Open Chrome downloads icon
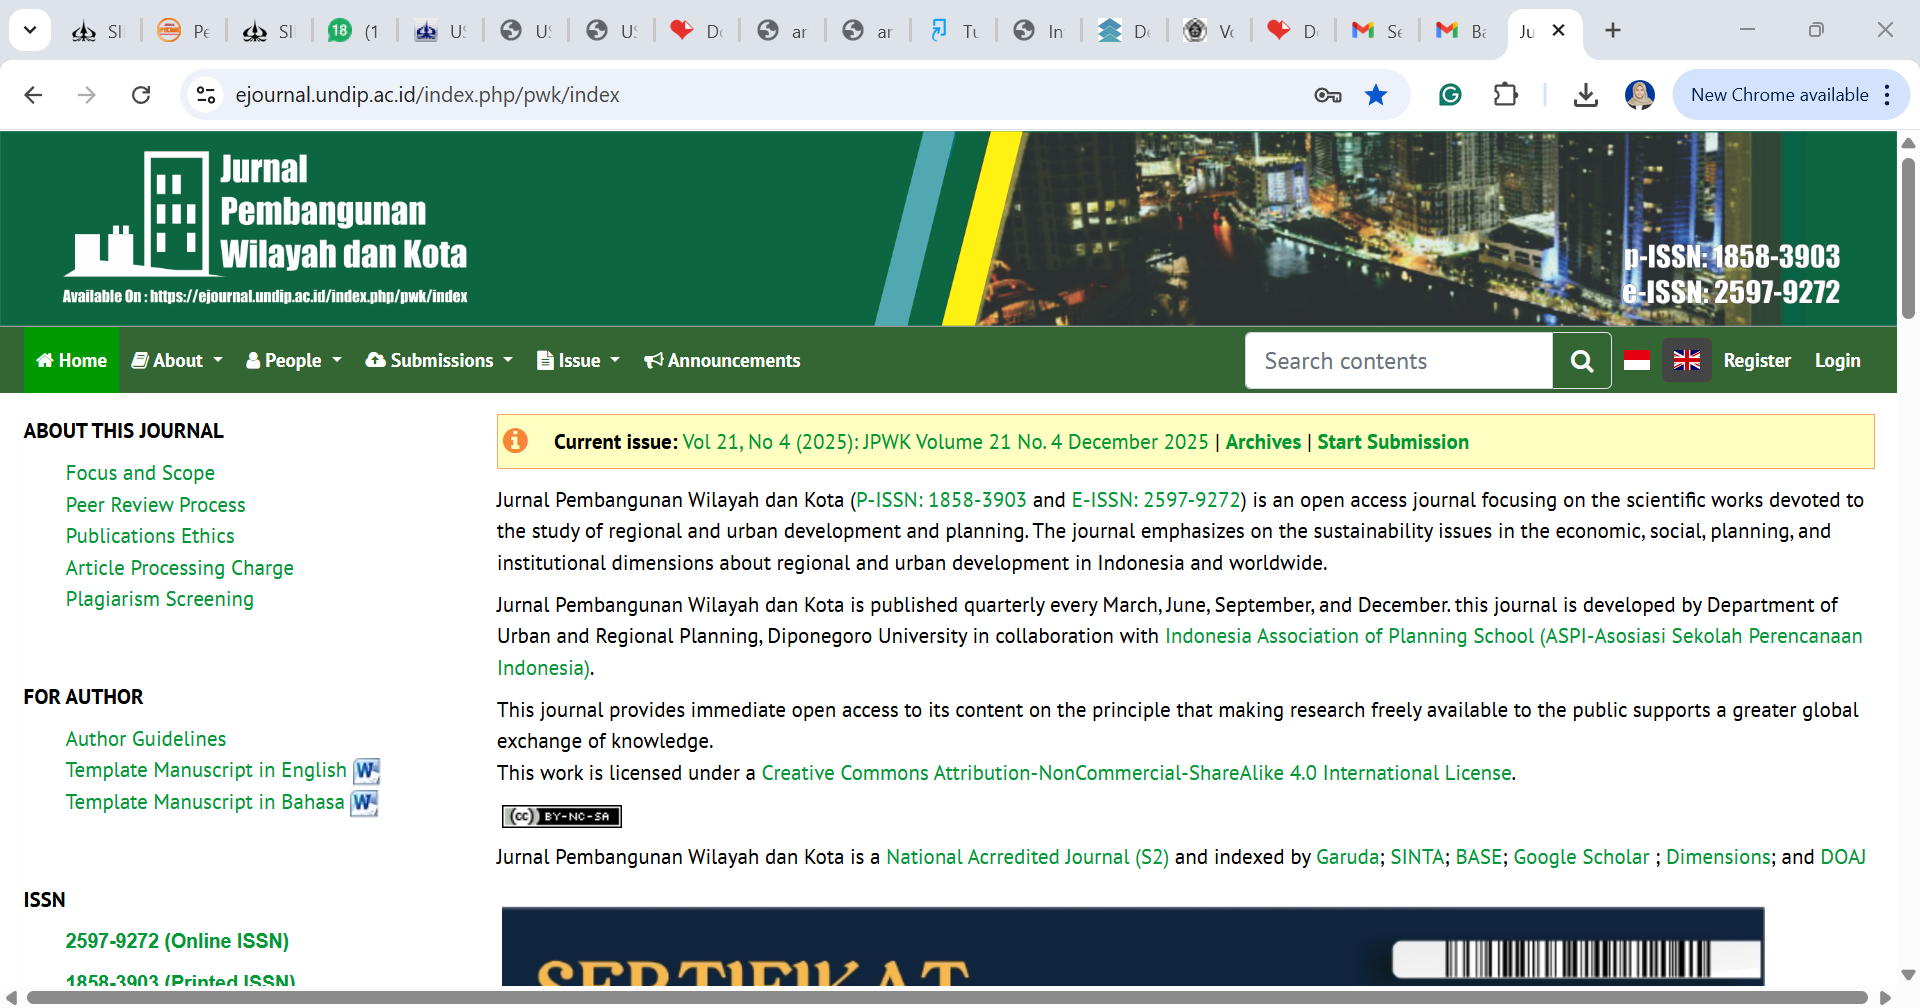Image resolution: width=1920 pixels, height=1008 pixels. [1585, 95]
